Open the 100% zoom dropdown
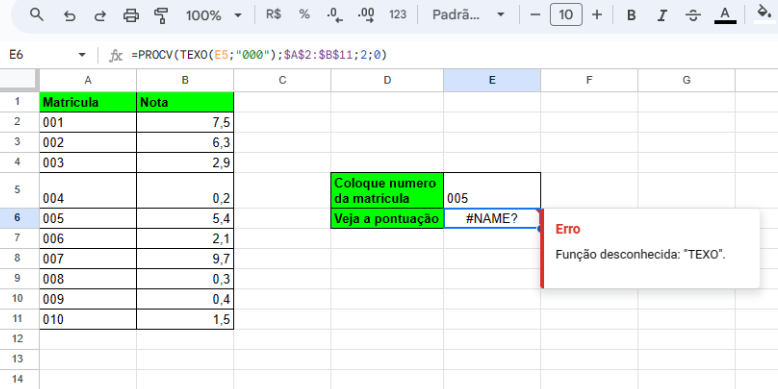This screenshot has width=778, height=389. point(213,15)
